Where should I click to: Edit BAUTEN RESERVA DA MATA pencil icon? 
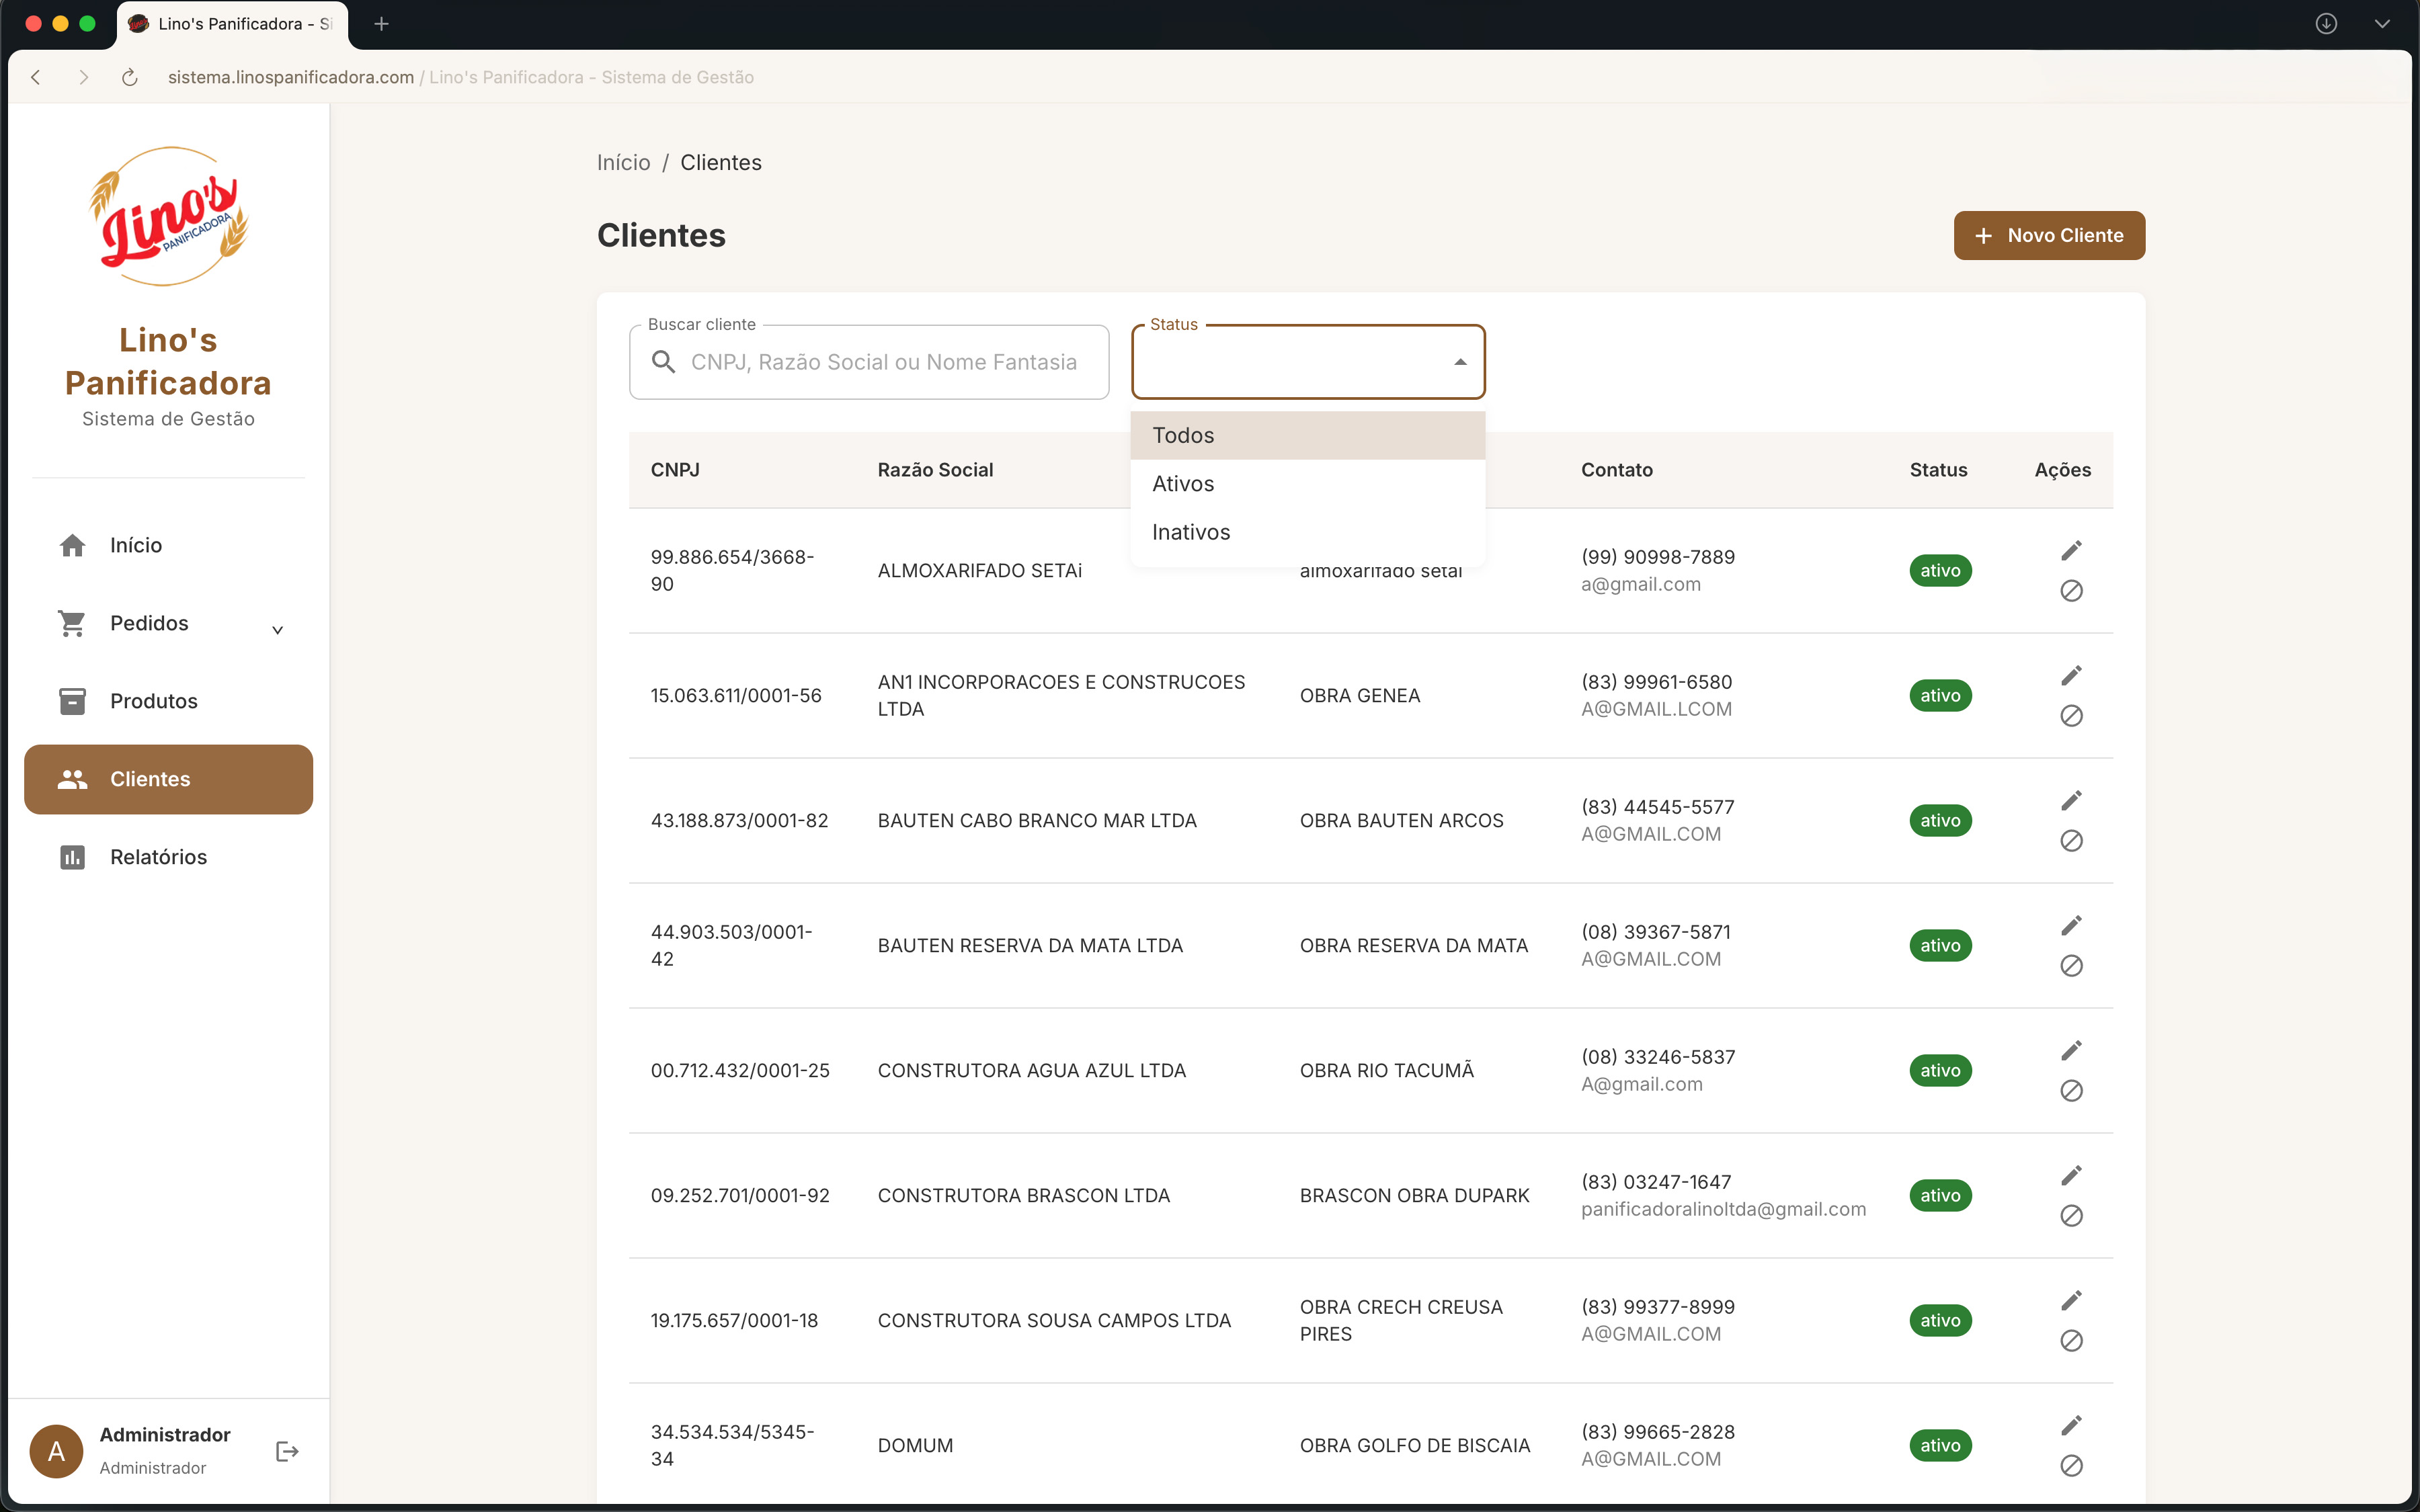[x=2071, y=926]
